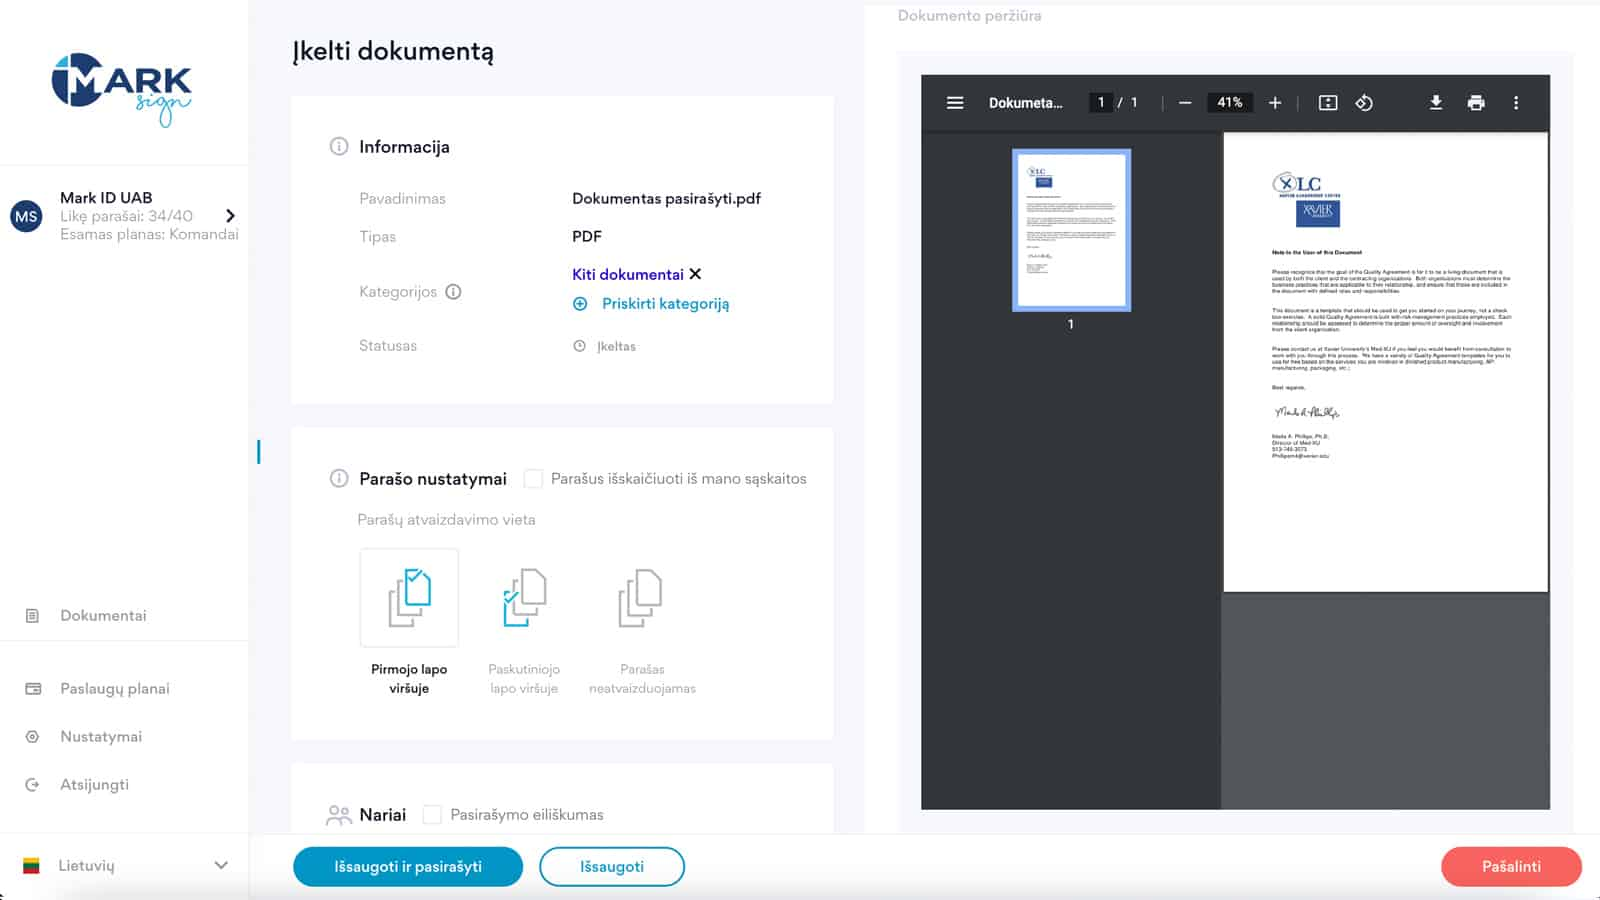Enable Parašus išskaičiuoti iš mano sąskaitos checkbox
Viewport: 1600px width, 900px height.
click(534, 479)
